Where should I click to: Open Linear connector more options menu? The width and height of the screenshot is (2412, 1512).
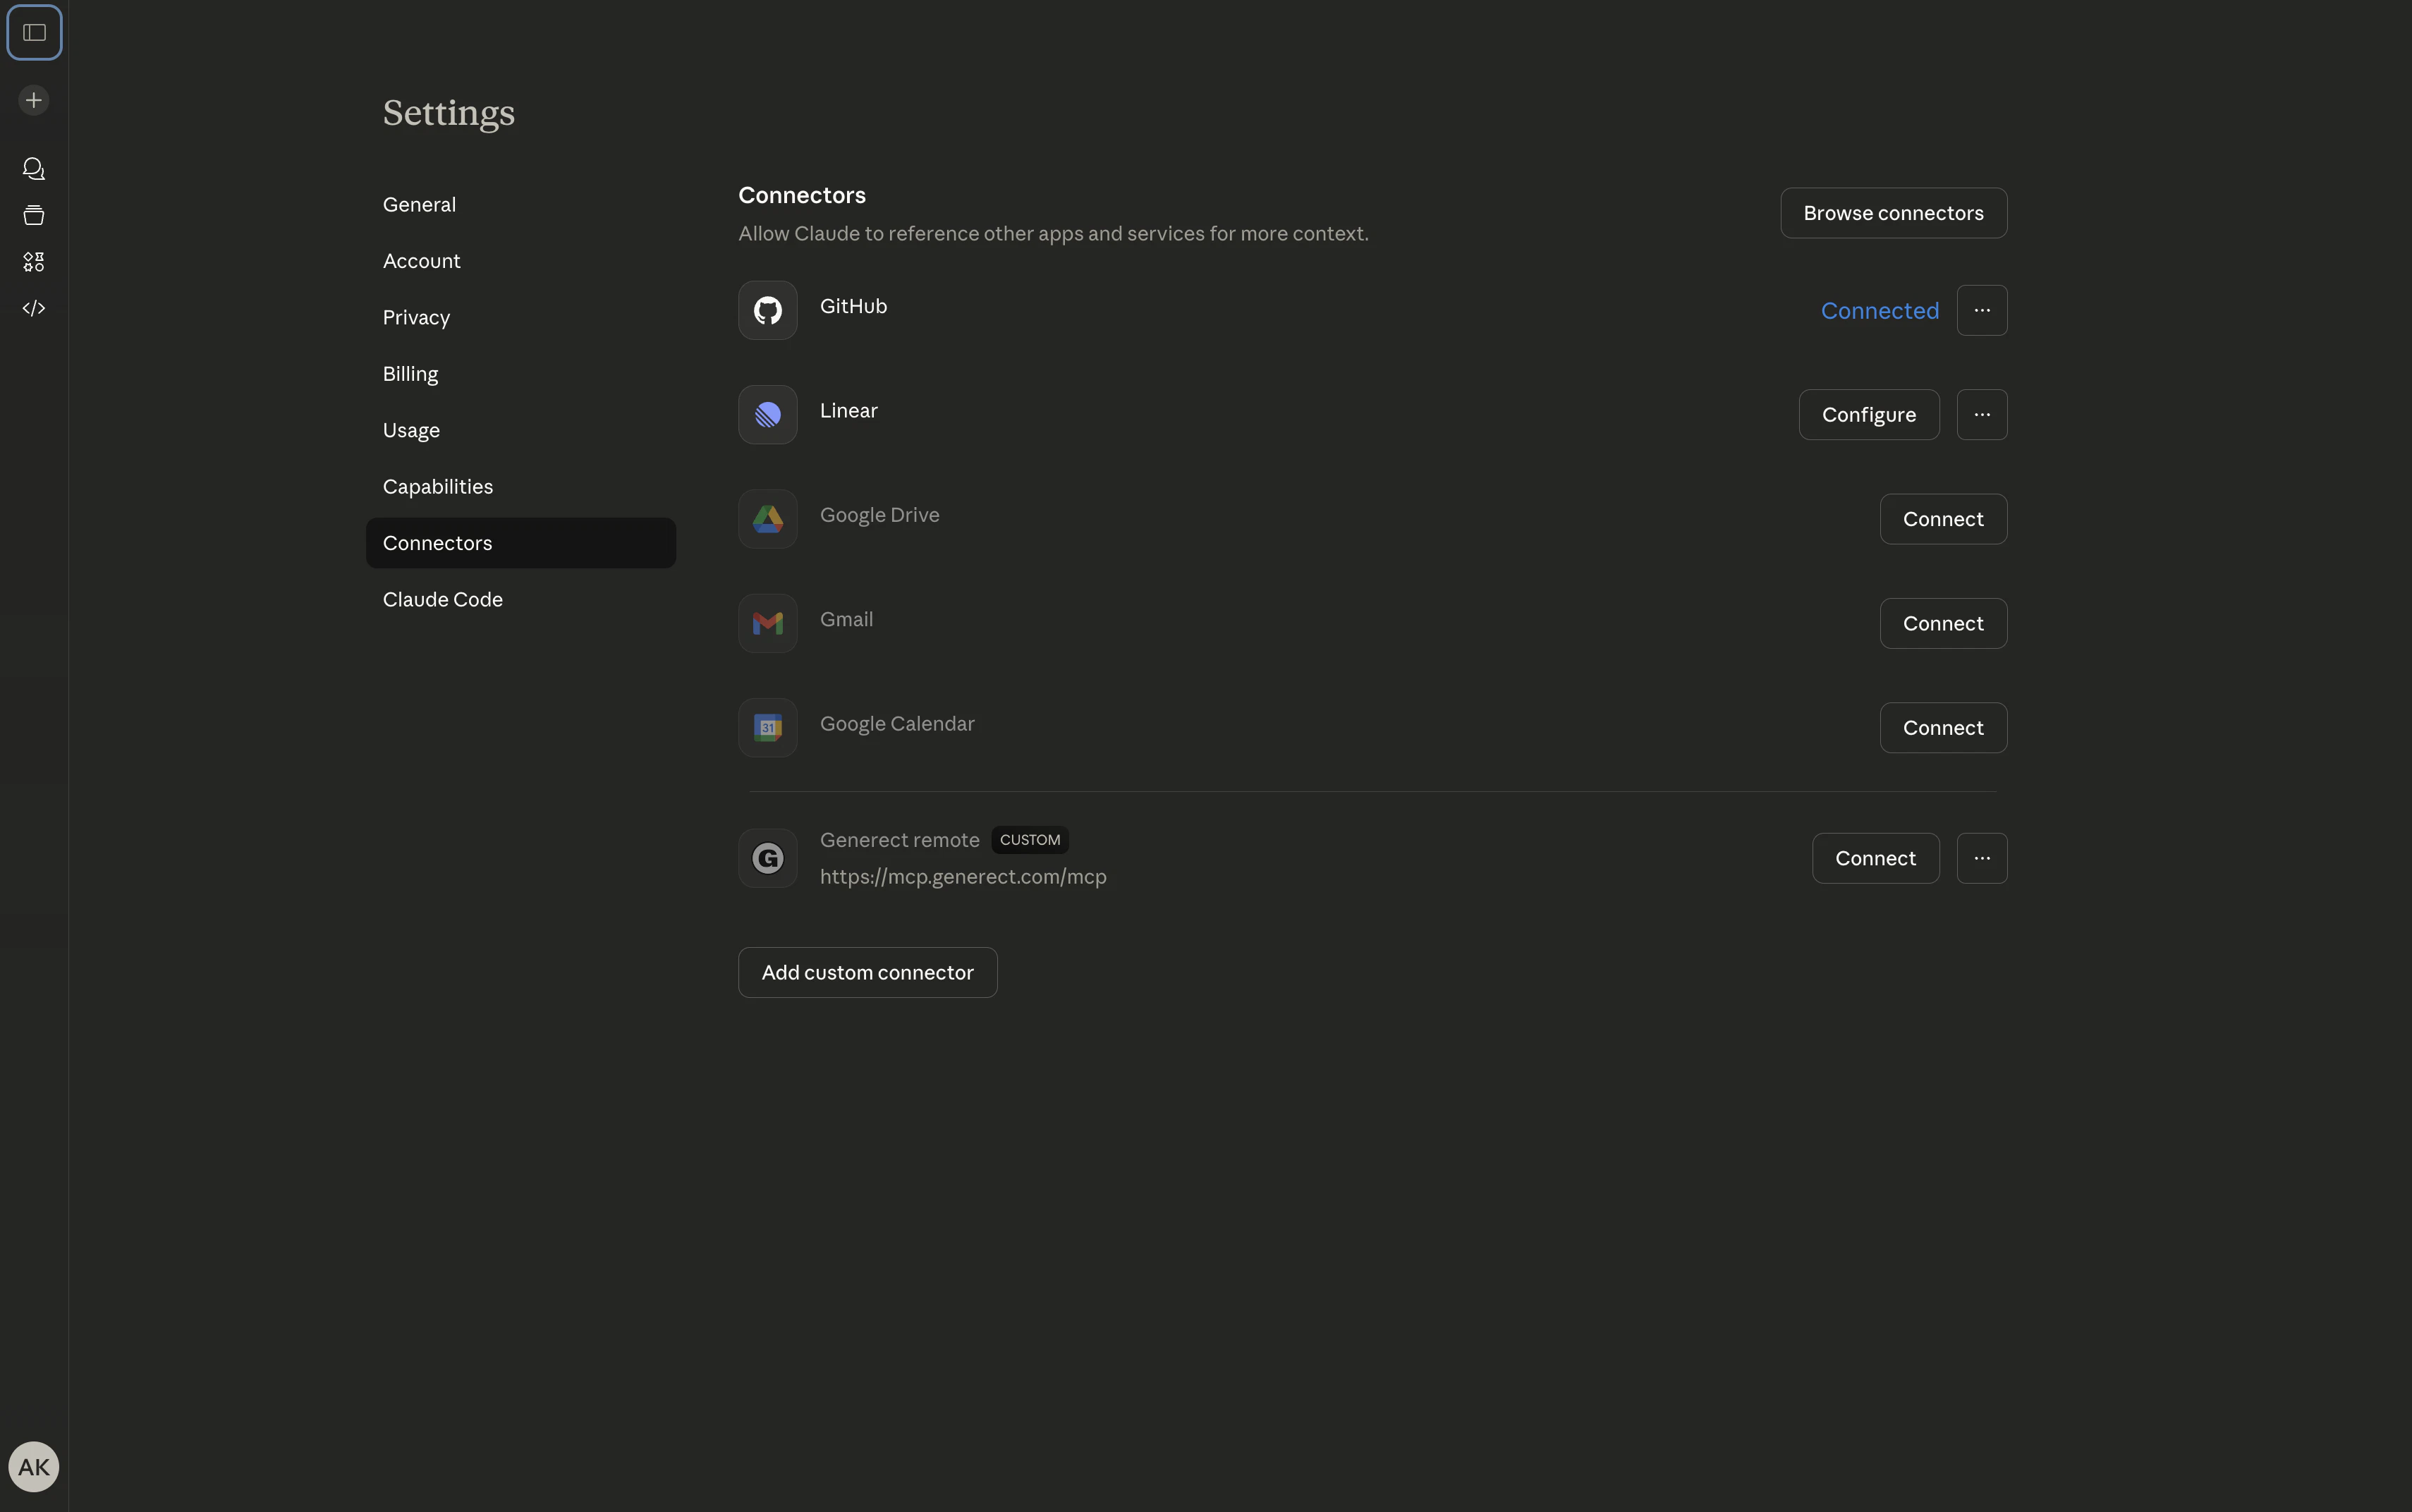click(x=1981, y=415)
